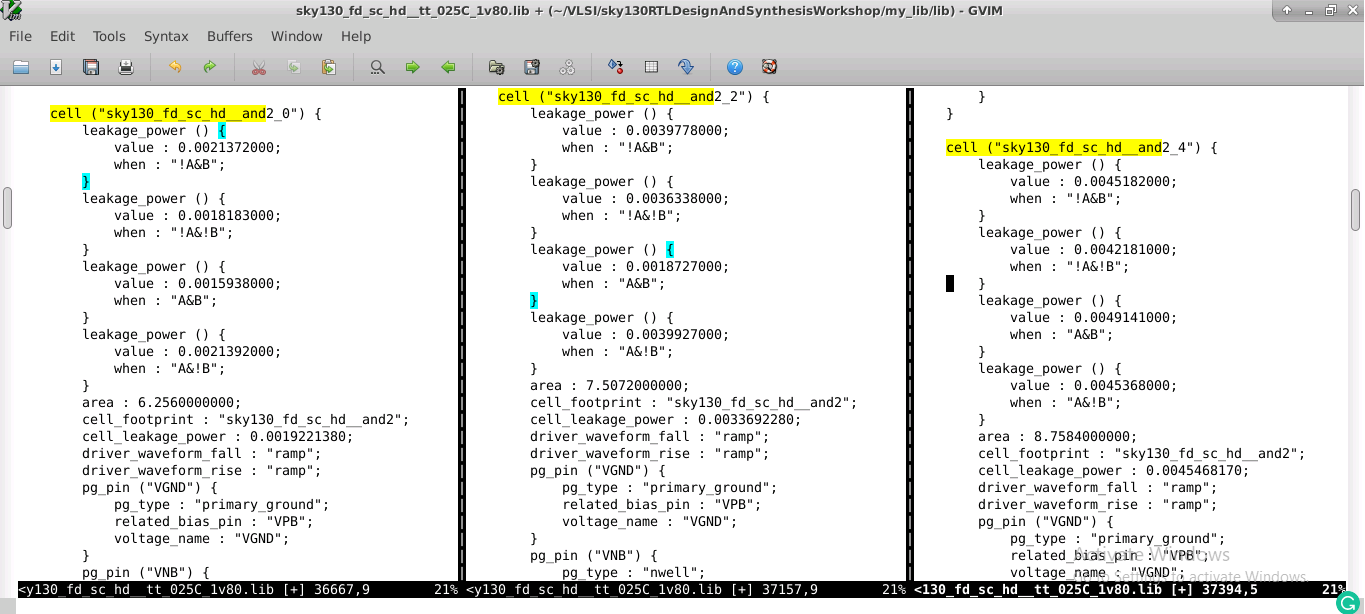Copy text to the clipboard
Viewport: 1365px width, 614px height.
tap(294, 67)
